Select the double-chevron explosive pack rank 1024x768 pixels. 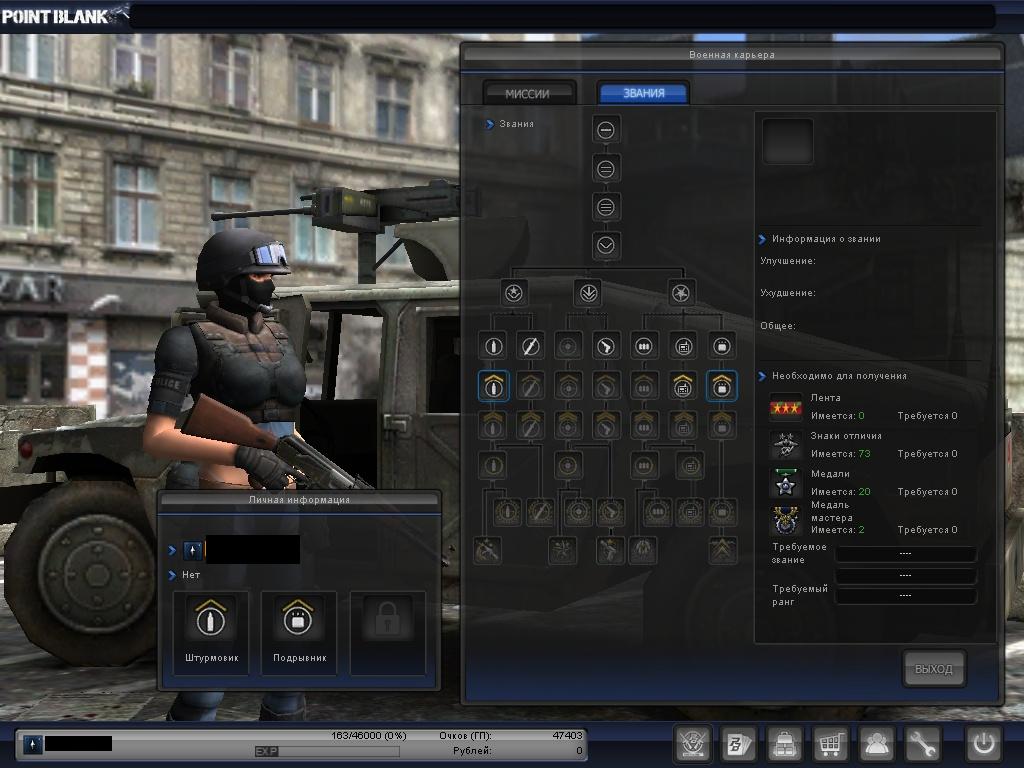722,425
